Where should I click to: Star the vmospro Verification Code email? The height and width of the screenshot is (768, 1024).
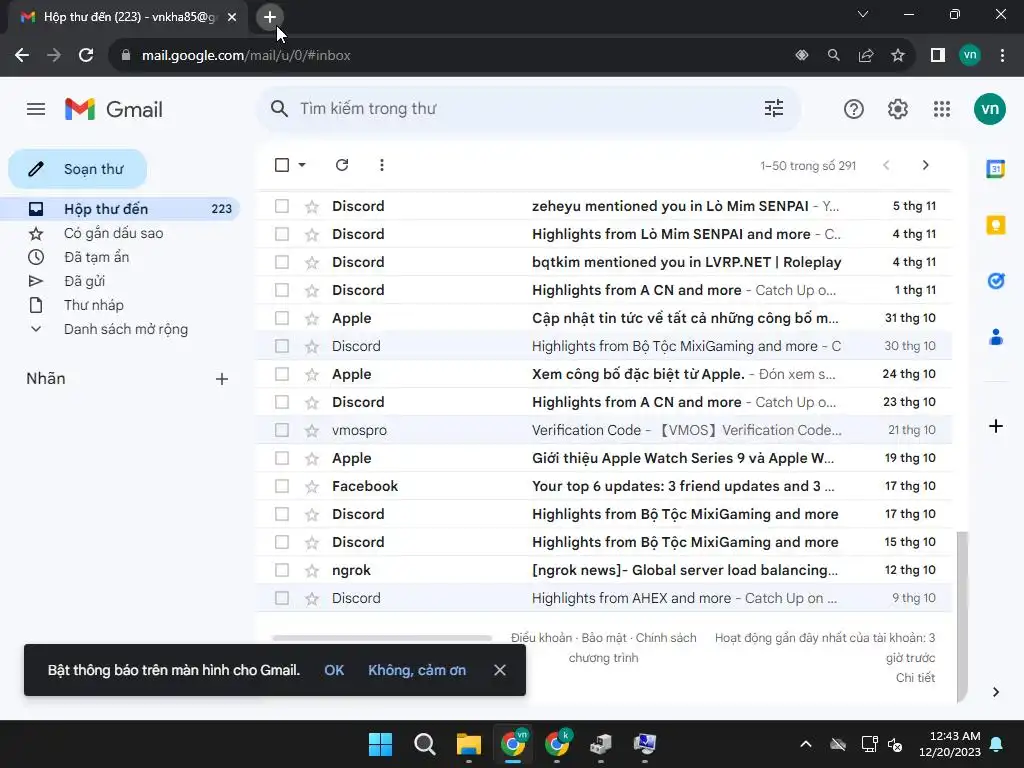coord(312,430)
